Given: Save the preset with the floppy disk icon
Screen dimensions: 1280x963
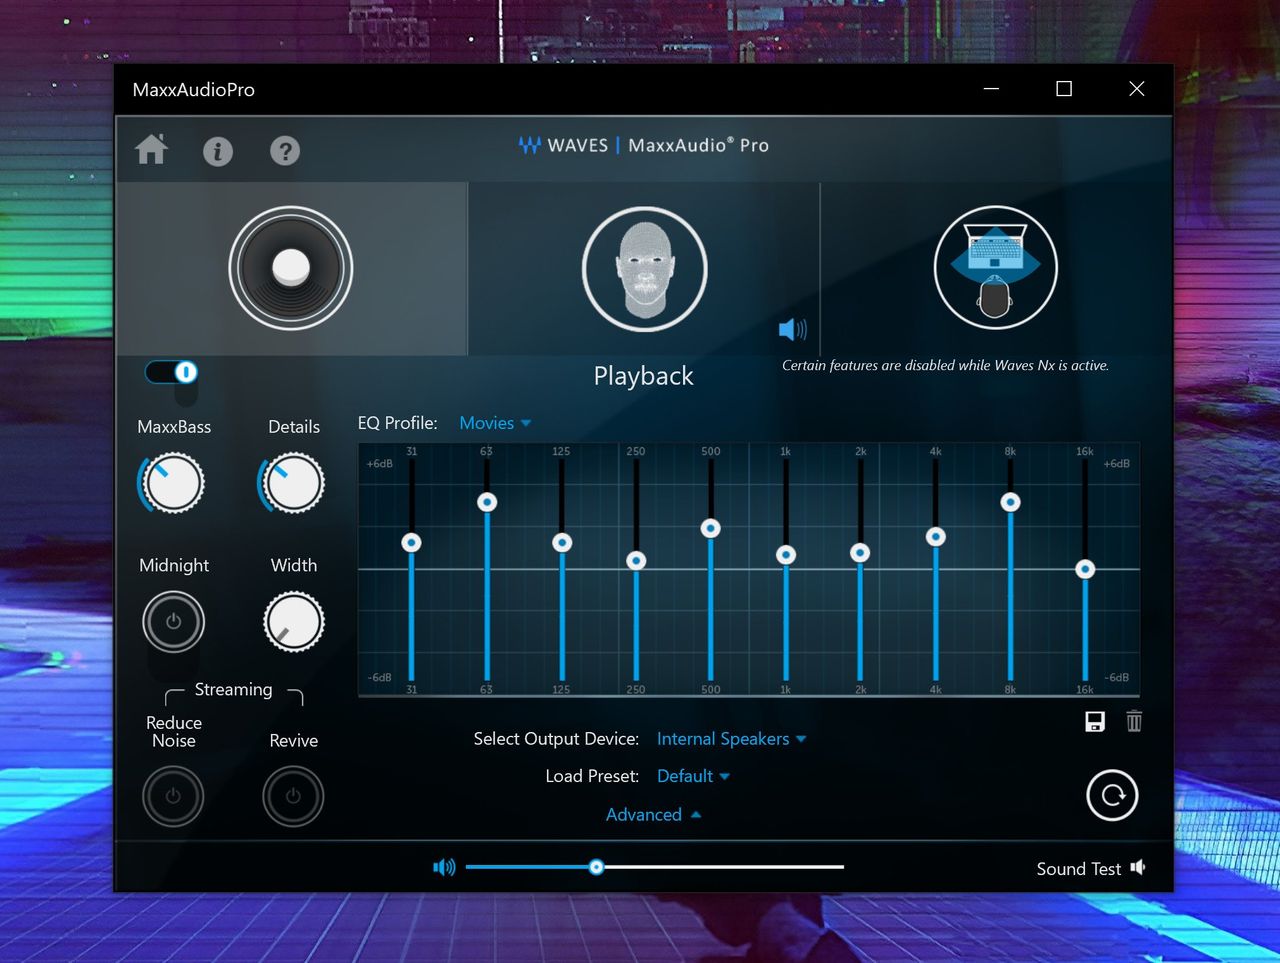Looking at the screenshot, I should click(1095, 722).
